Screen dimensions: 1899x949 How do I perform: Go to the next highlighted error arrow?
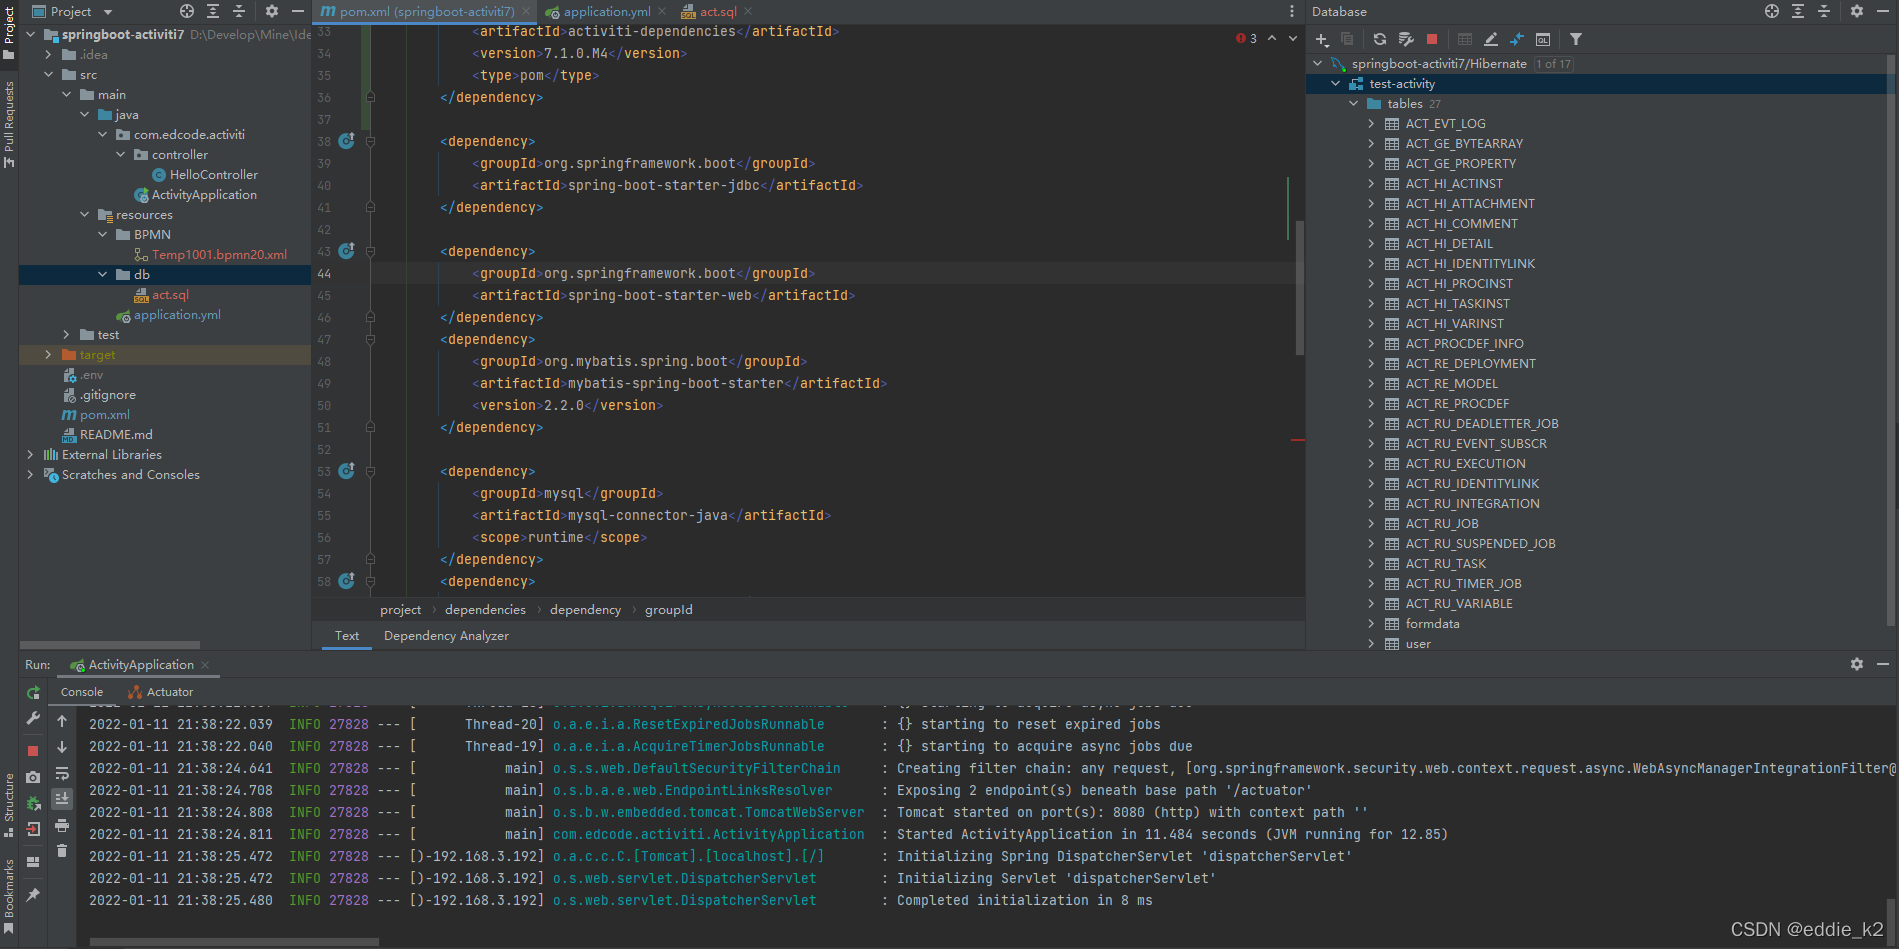[x=1293, y=38]
